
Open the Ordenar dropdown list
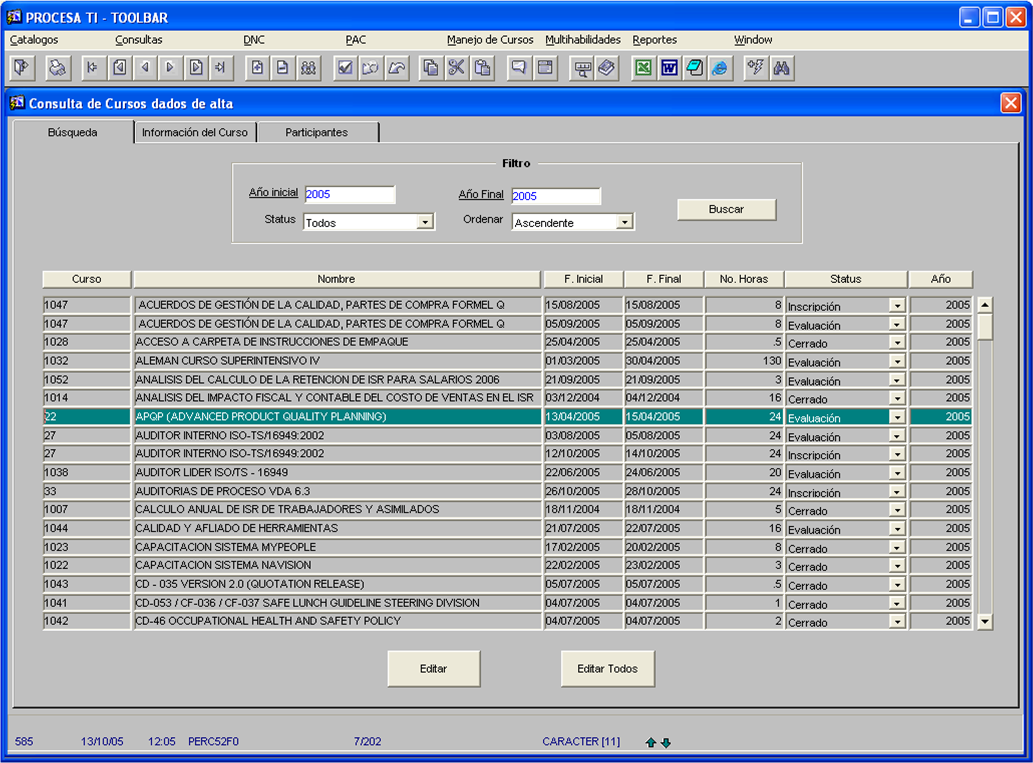pyautogui.click(x=625, y=223)
